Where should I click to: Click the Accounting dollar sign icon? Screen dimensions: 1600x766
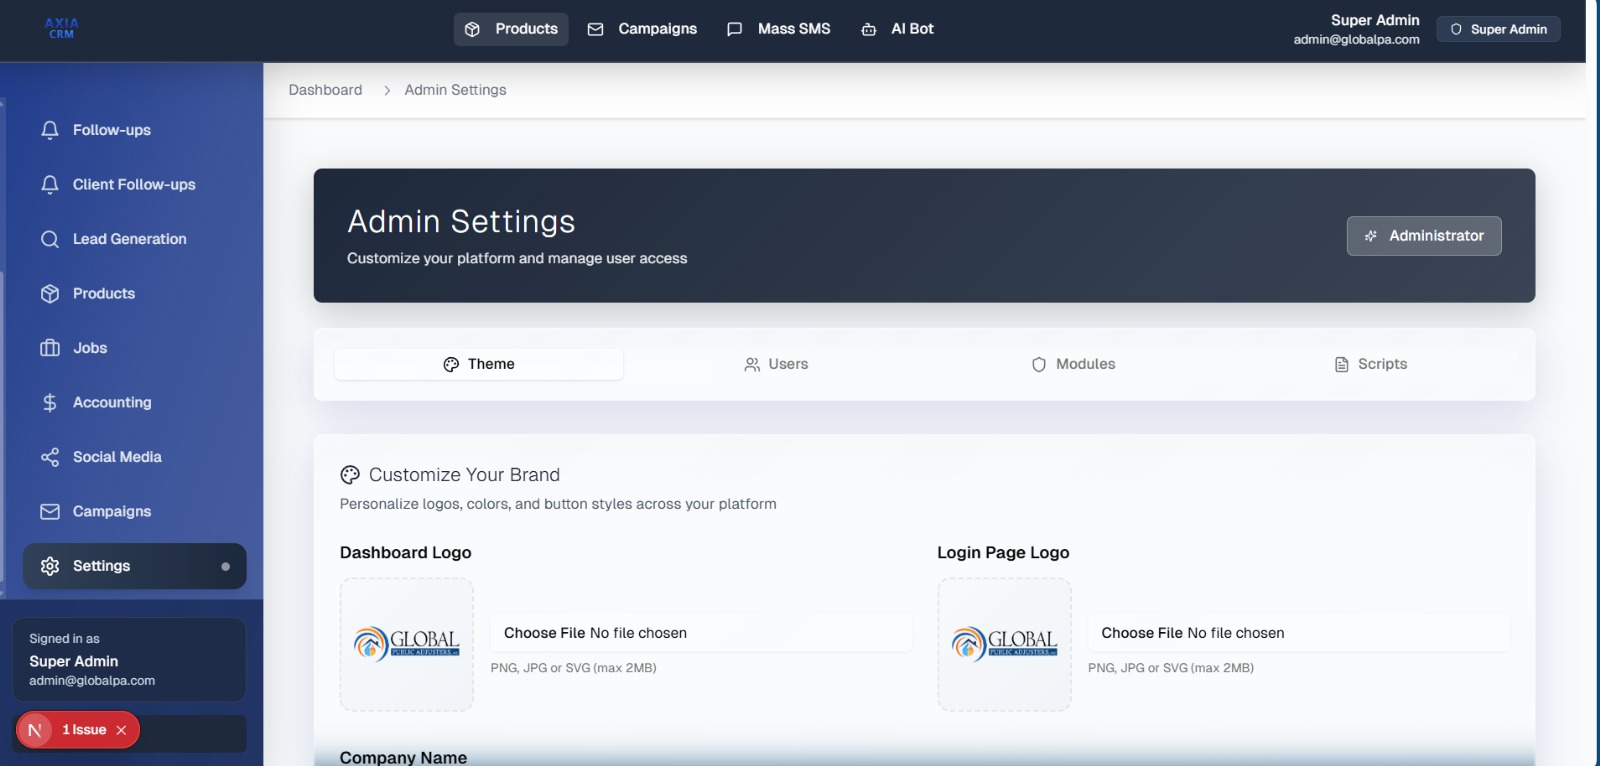(x=50, y=402)
